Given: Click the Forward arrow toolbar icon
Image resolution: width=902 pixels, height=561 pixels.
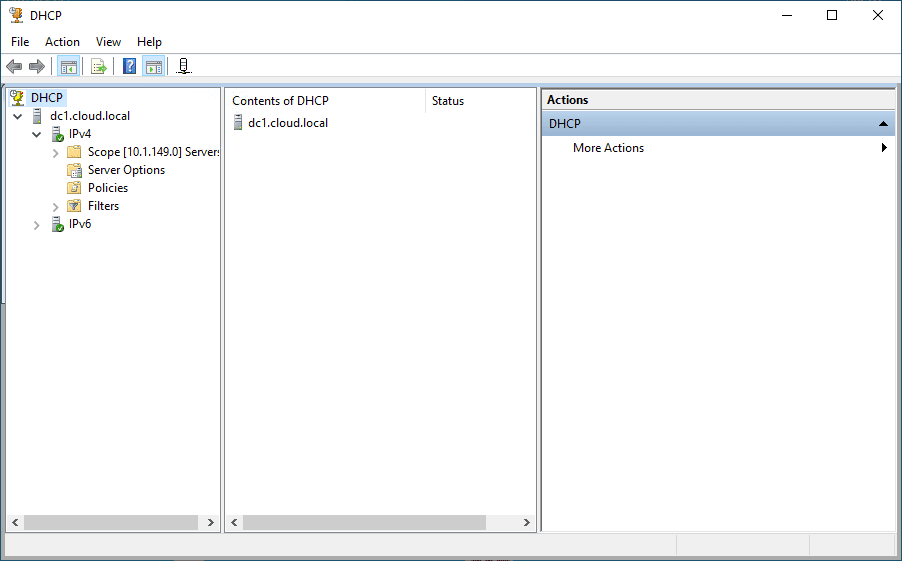Looking at the screenshot, I should 37,67.
